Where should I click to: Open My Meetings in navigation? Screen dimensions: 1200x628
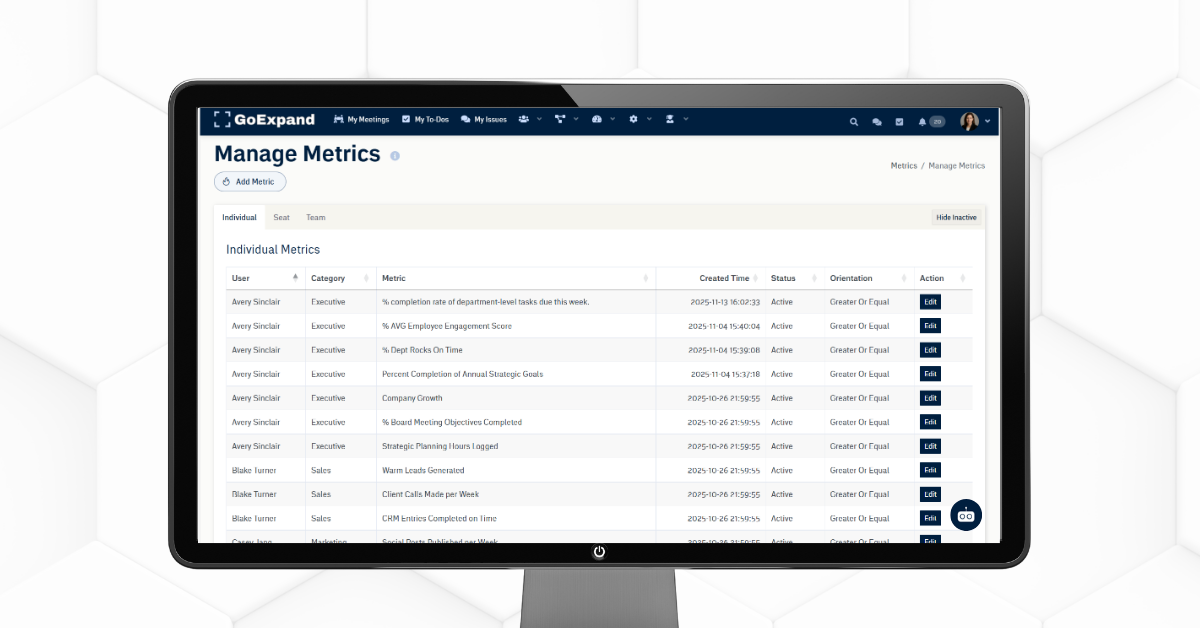click(x=361, y=120)
